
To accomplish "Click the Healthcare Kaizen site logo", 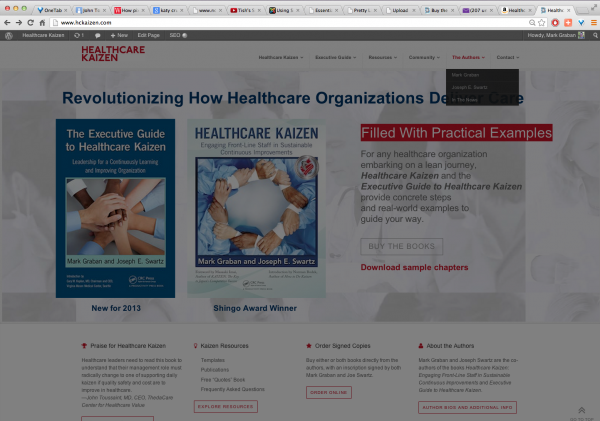I will (113, 54).
